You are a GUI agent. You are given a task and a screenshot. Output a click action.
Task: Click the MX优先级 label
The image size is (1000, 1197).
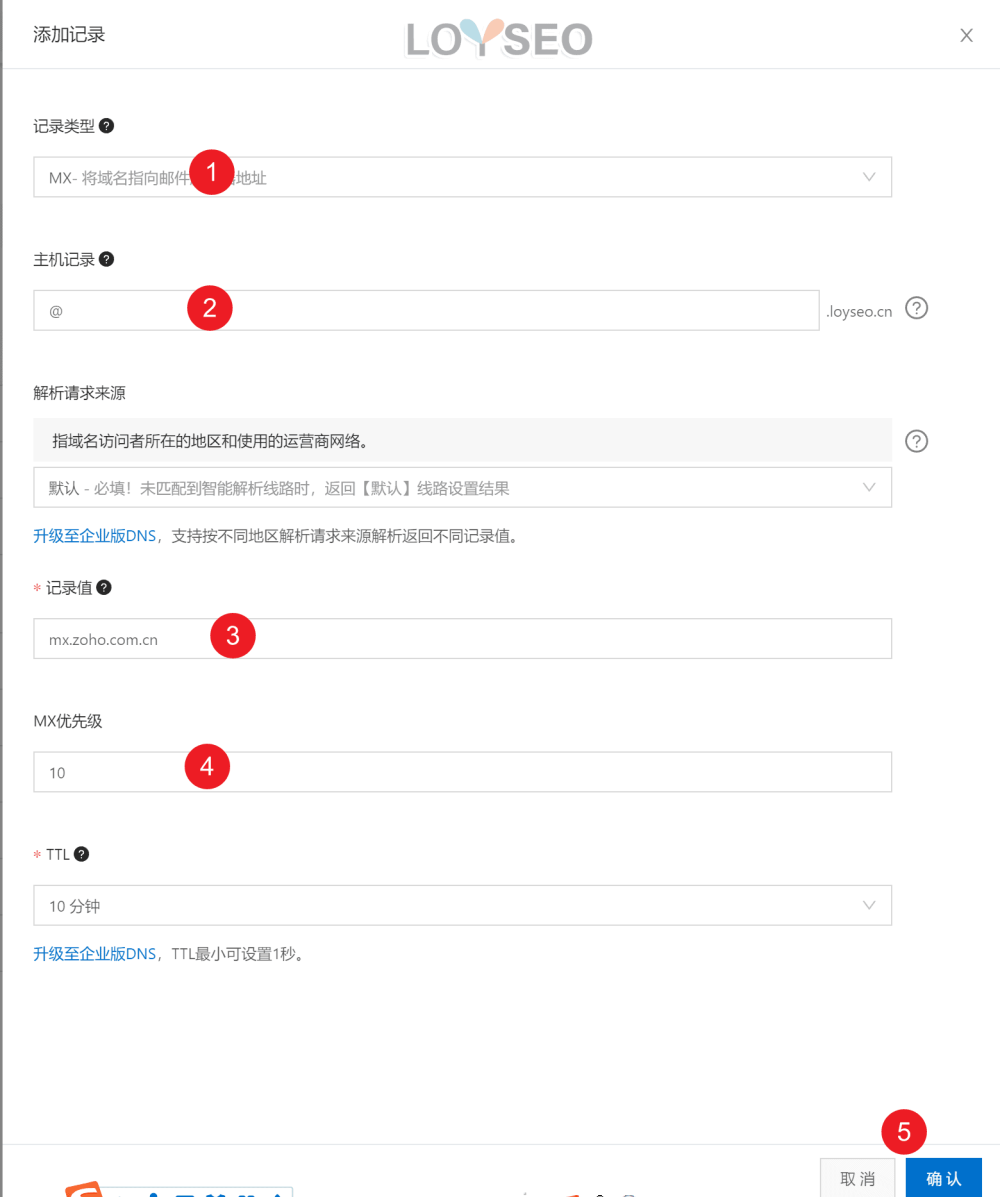[68, 721]
